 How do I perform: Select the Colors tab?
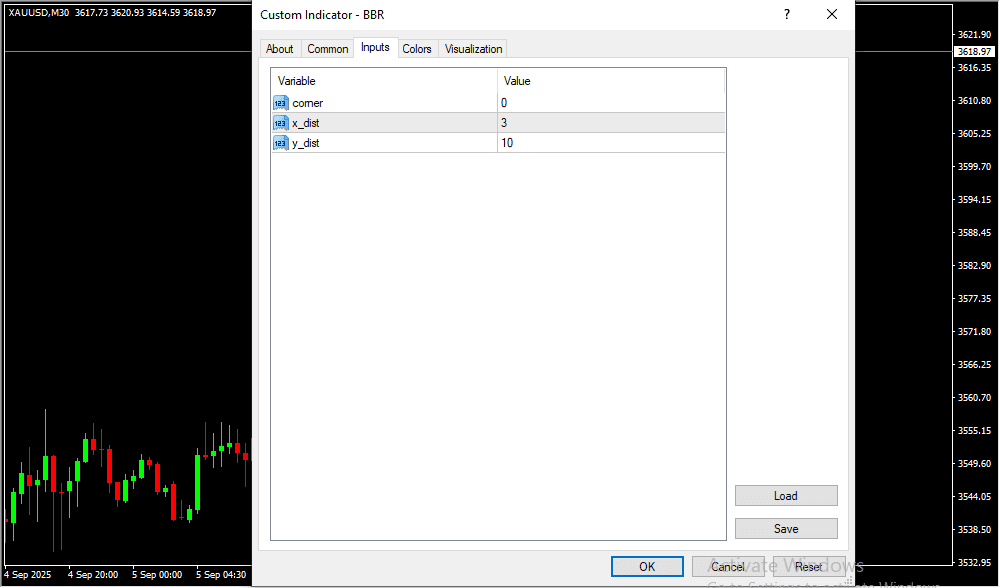pyautogui.click(x=417, y=49)
